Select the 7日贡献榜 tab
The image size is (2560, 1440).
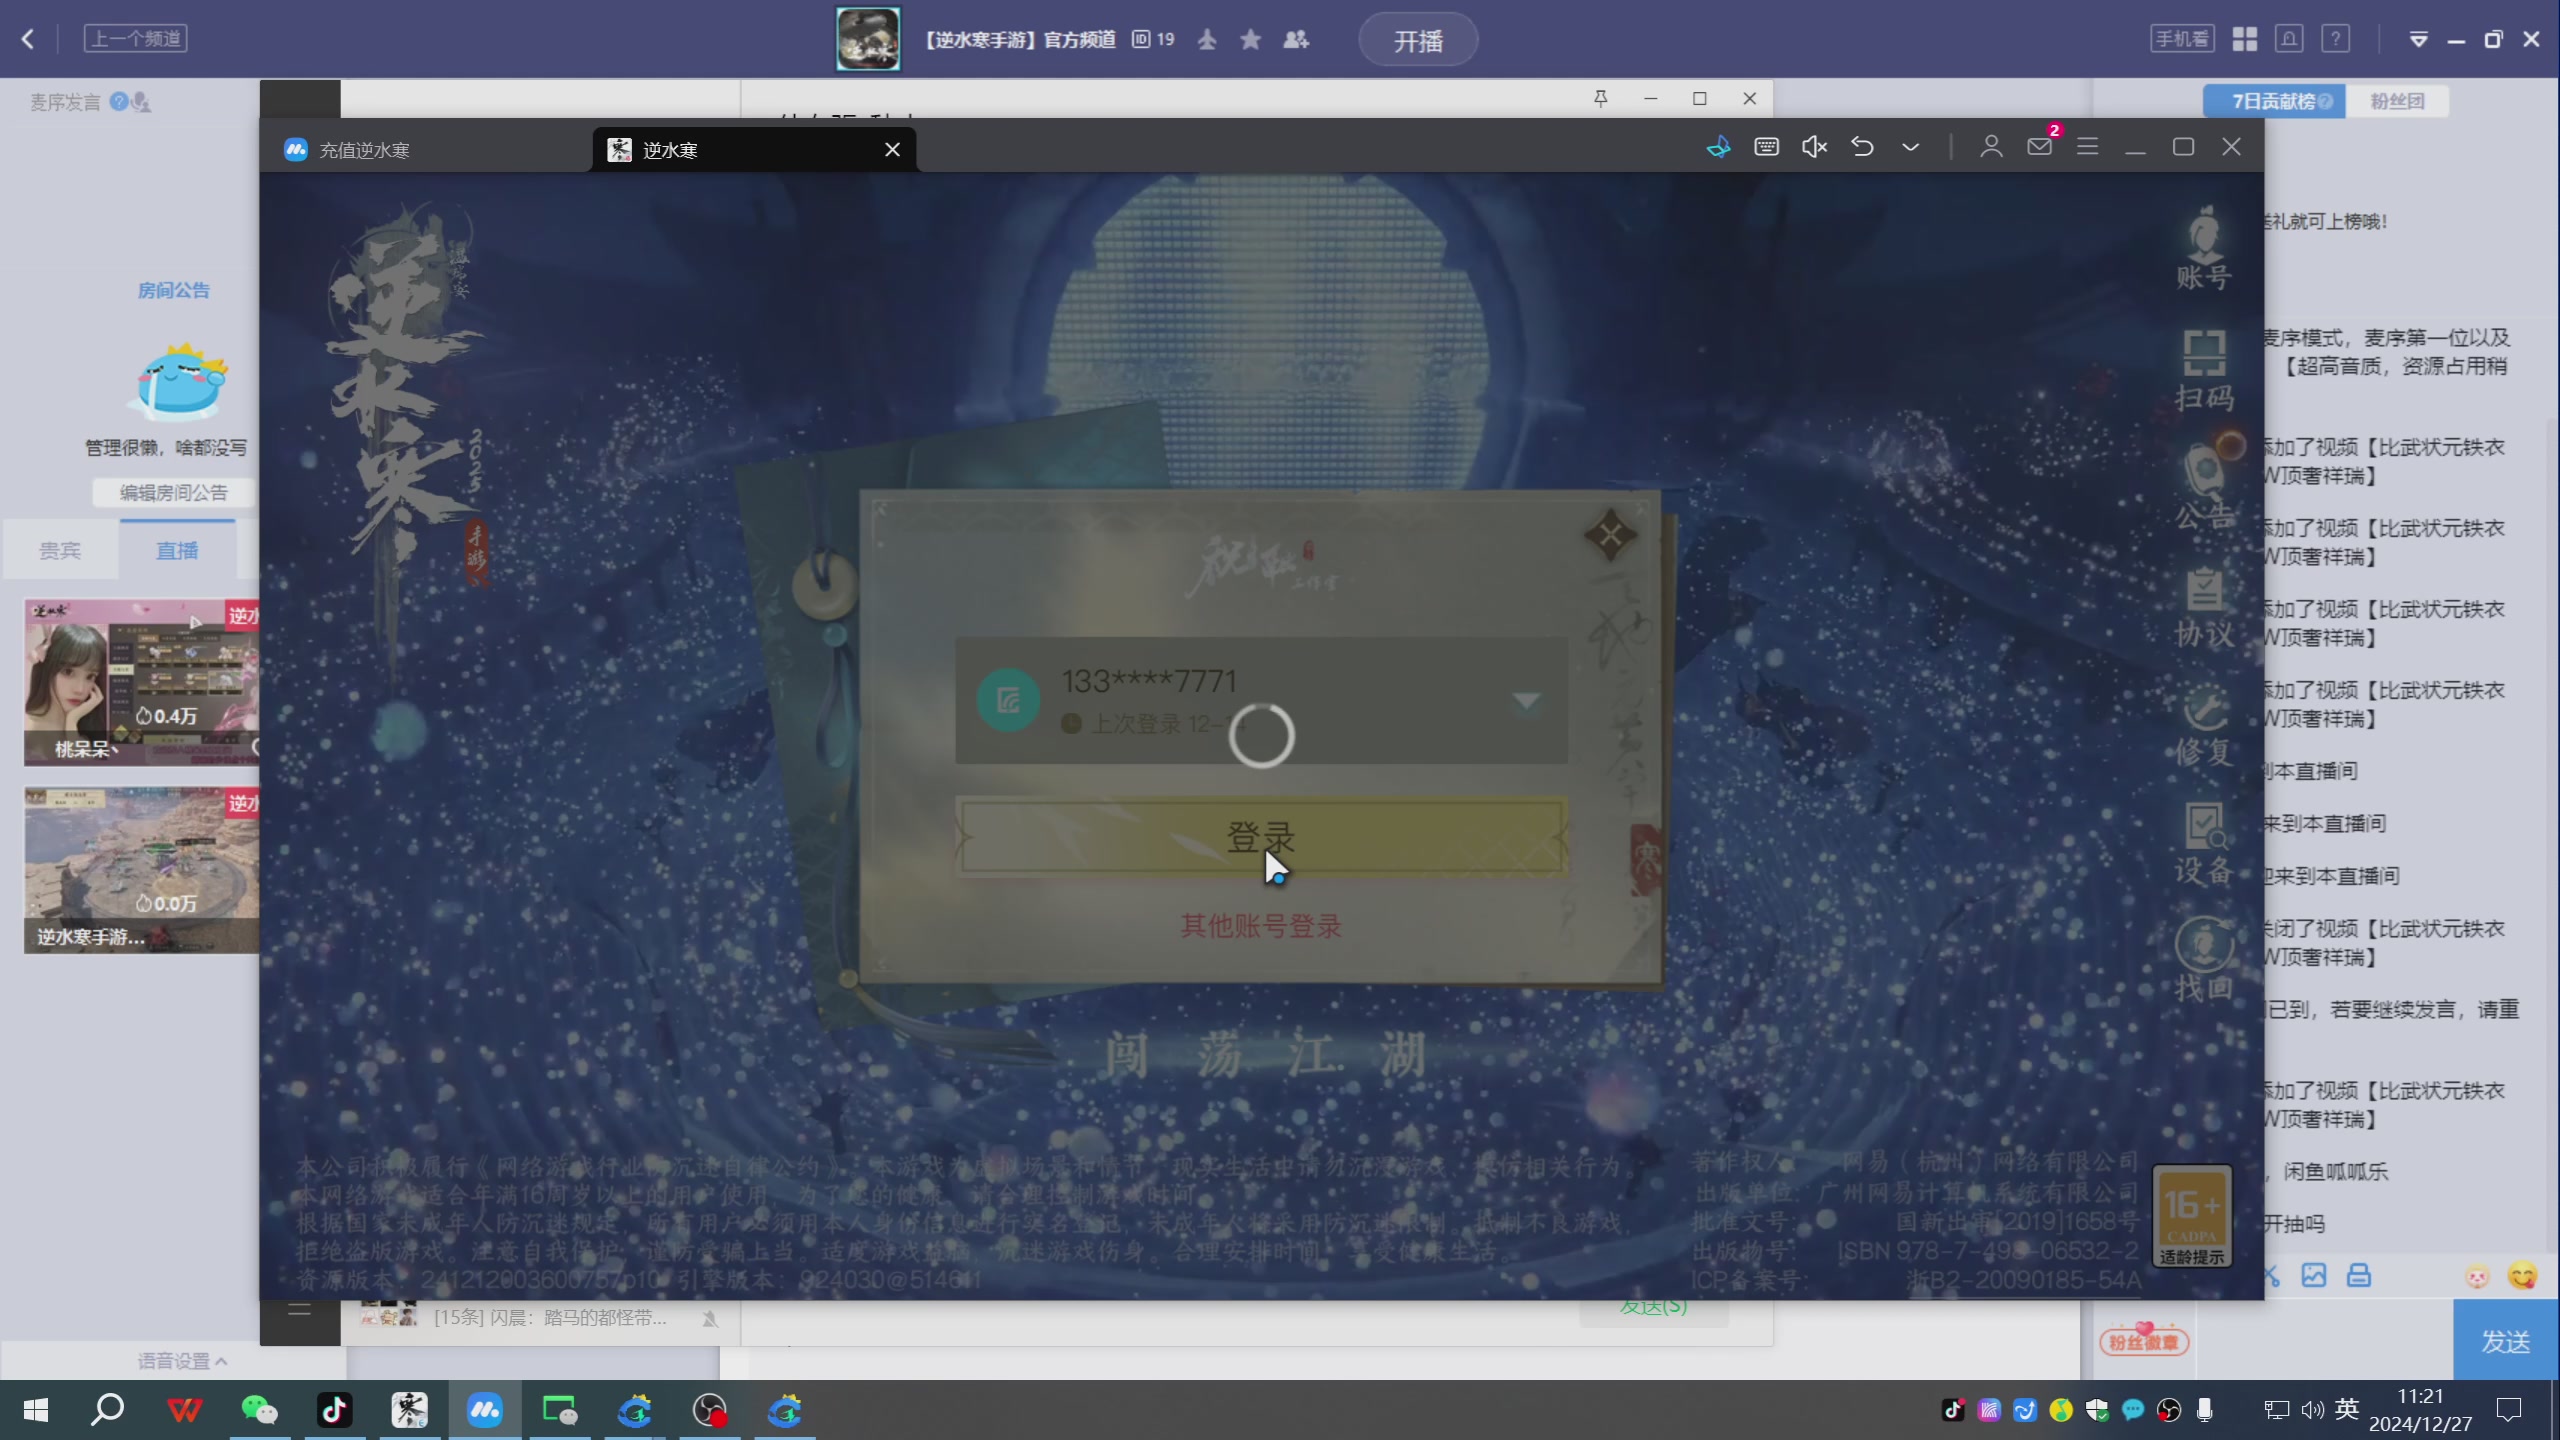pyautogui.click(x=2274, y=101)
